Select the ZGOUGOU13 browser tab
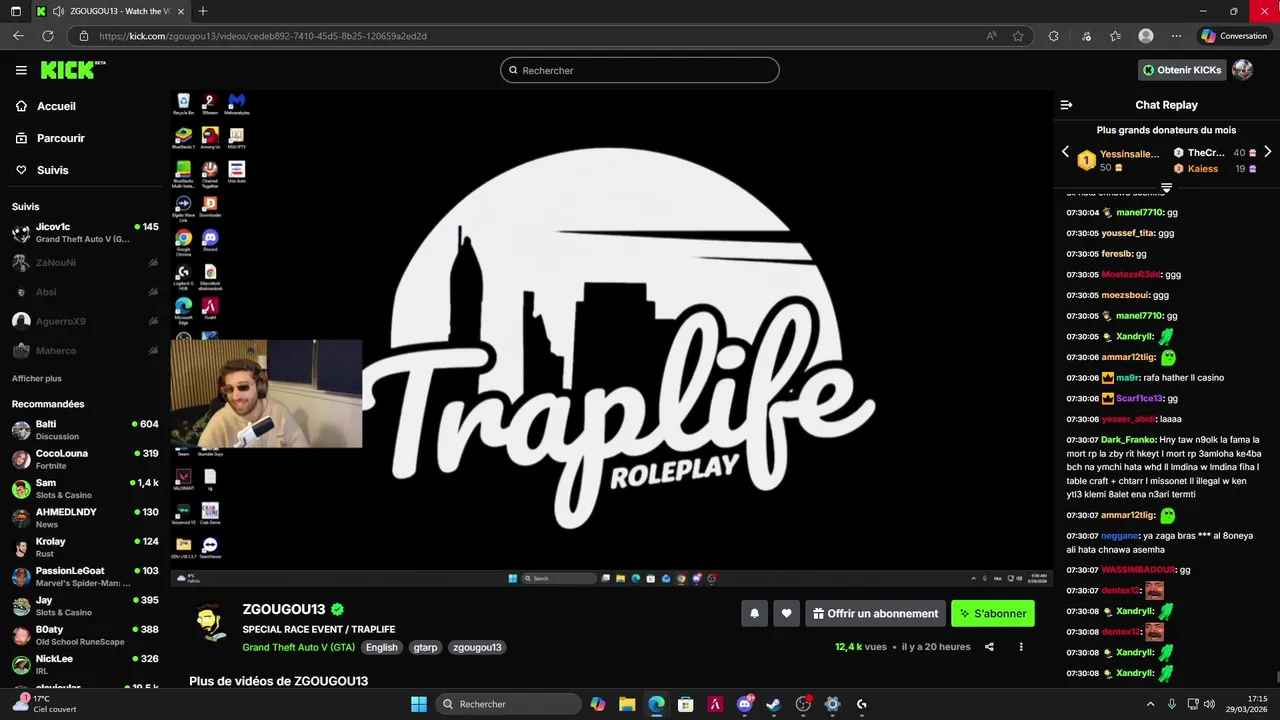The height and width of the screenshot is (720, 1280). pos(110,11)
